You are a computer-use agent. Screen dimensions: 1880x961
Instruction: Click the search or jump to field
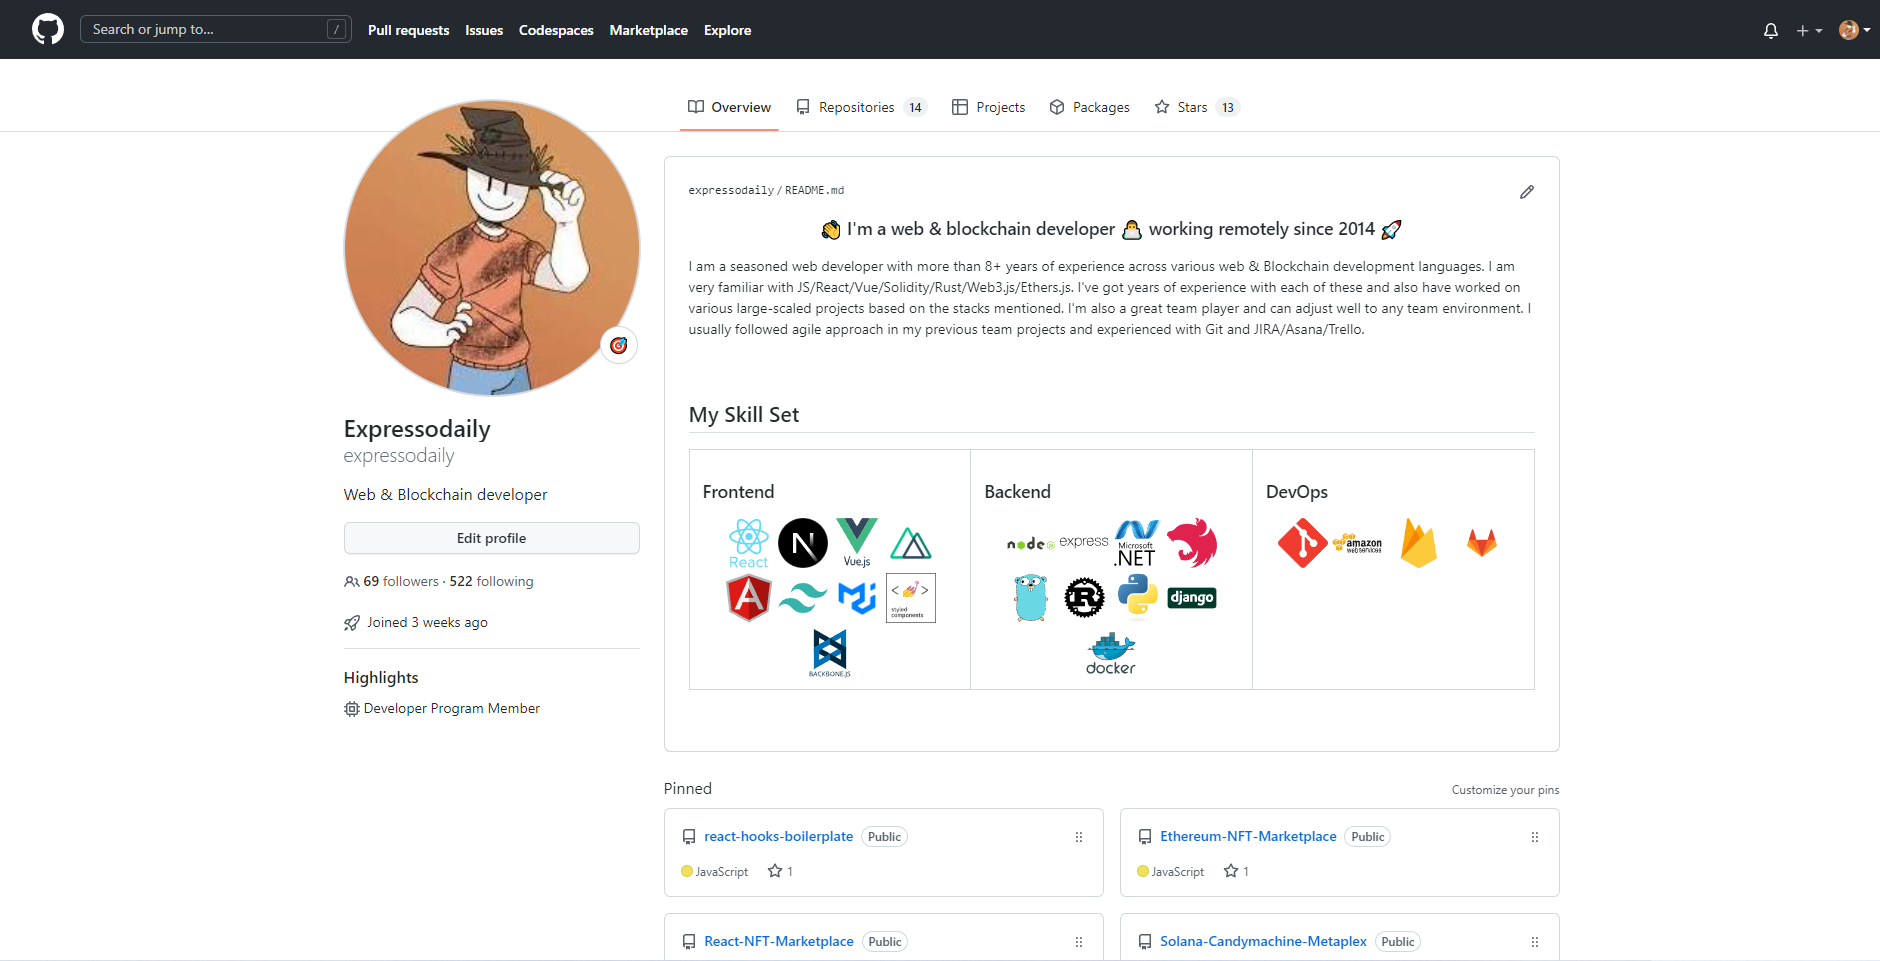coord(215,29)
